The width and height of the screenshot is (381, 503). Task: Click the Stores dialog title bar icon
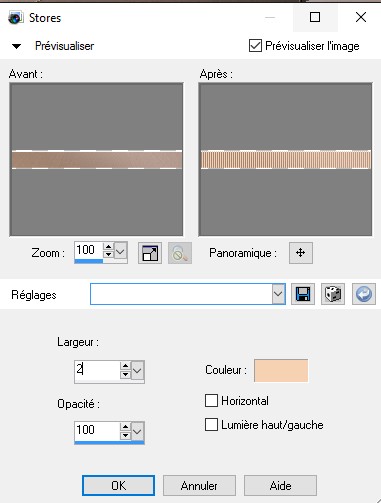tap(15, 18)
